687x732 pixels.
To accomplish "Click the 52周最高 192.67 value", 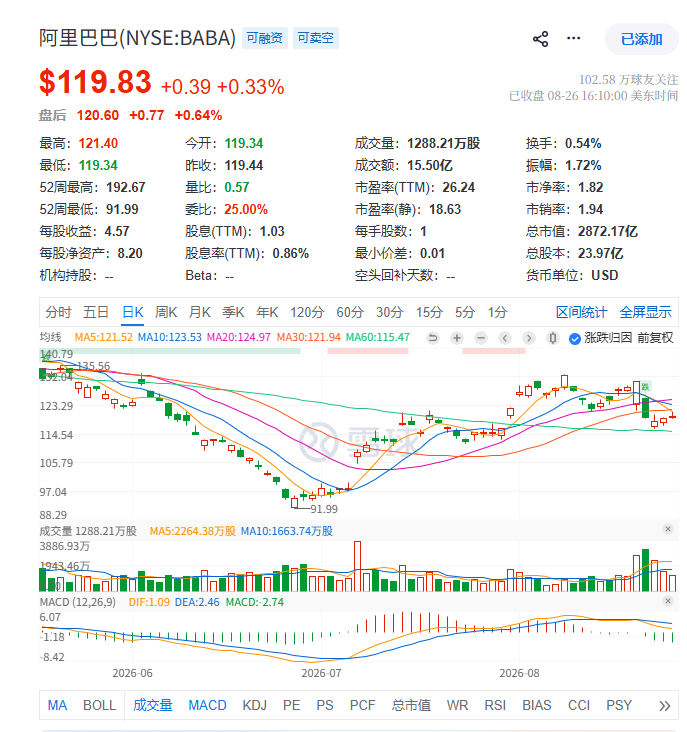I will pyautogui.click(x=126, y=187).
